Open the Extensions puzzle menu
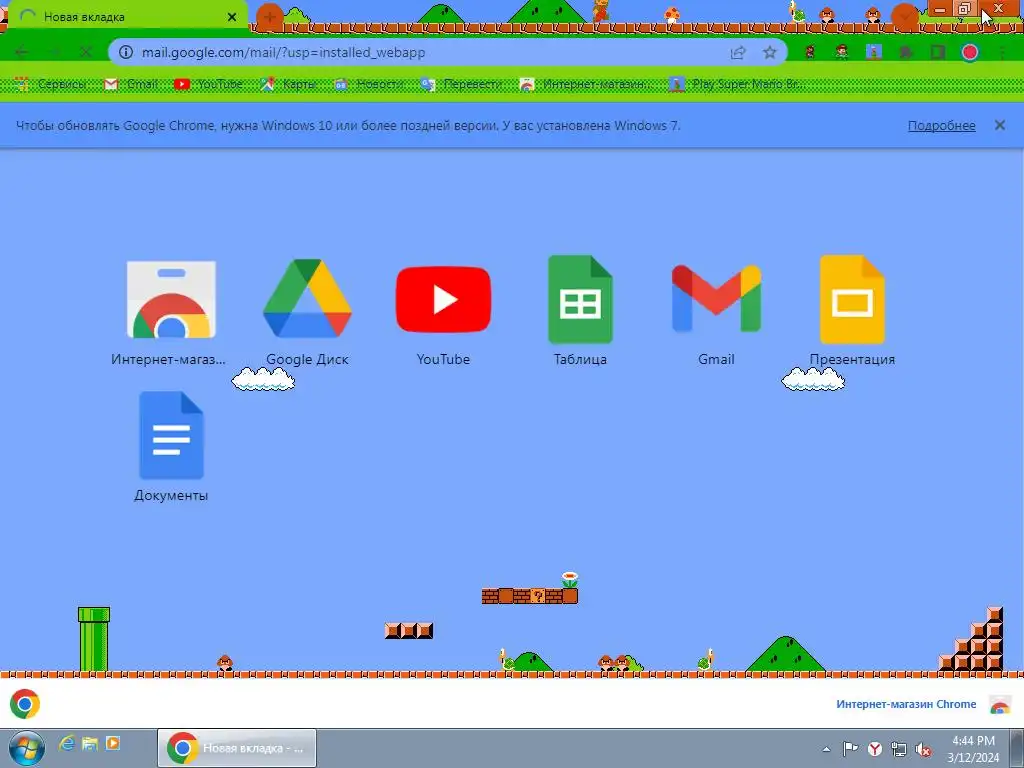 pyautogui.click(x=906, y=52)
